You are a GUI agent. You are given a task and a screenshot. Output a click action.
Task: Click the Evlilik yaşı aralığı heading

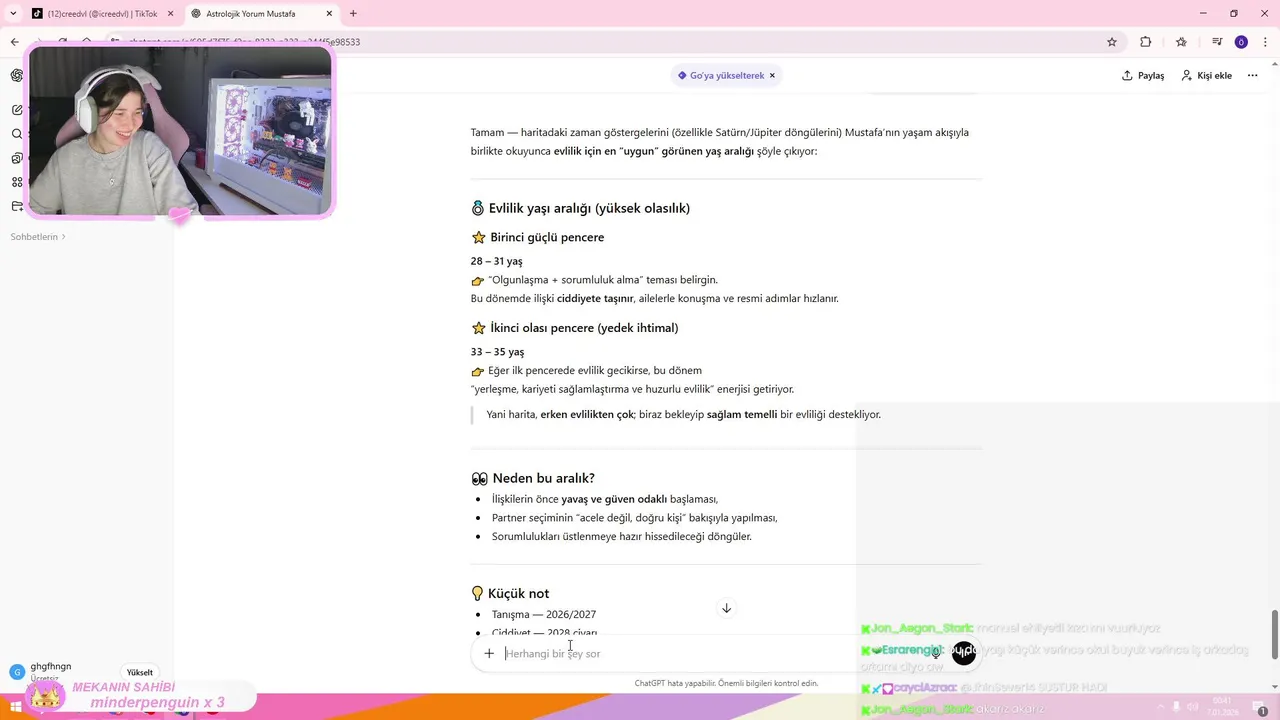589,208
